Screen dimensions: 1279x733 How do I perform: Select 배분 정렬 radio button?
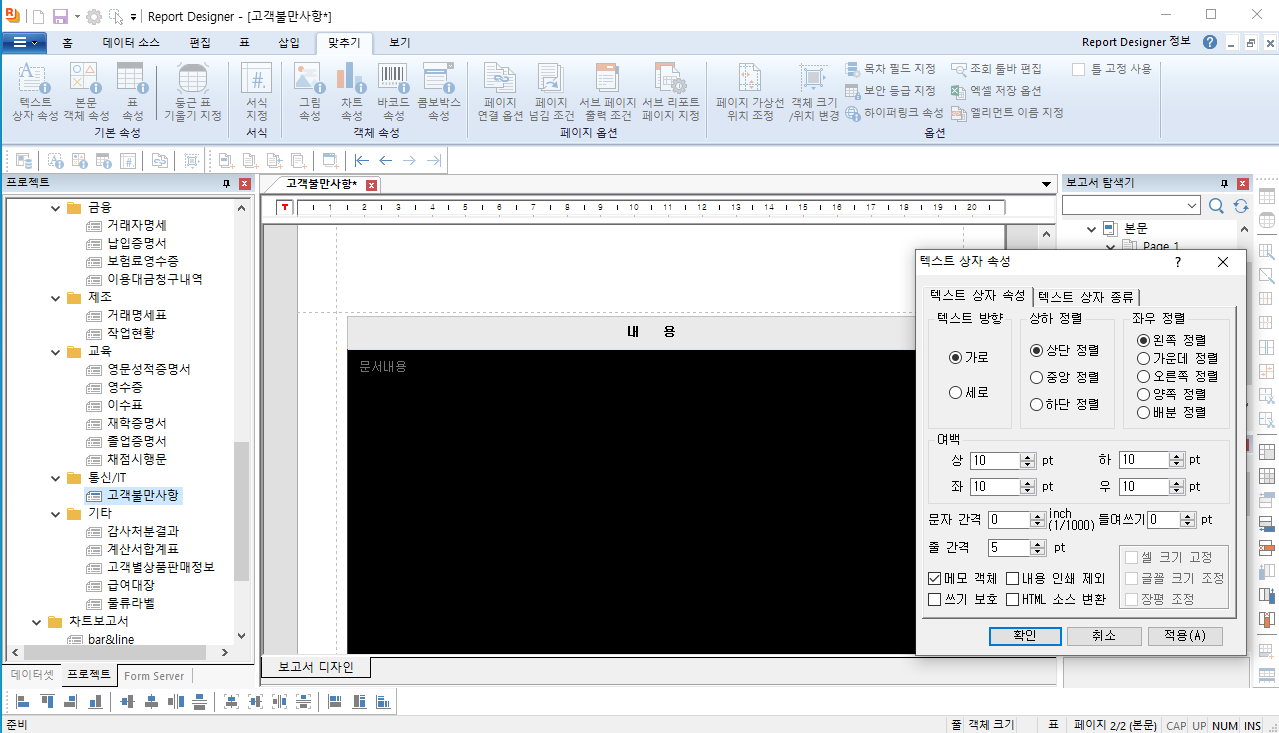coord(1143,412)
